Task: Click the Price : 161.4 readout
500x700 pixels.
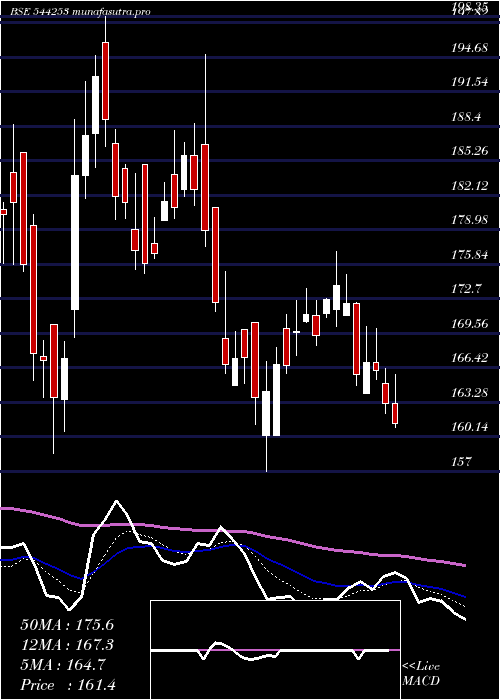Action: point(68,685)
